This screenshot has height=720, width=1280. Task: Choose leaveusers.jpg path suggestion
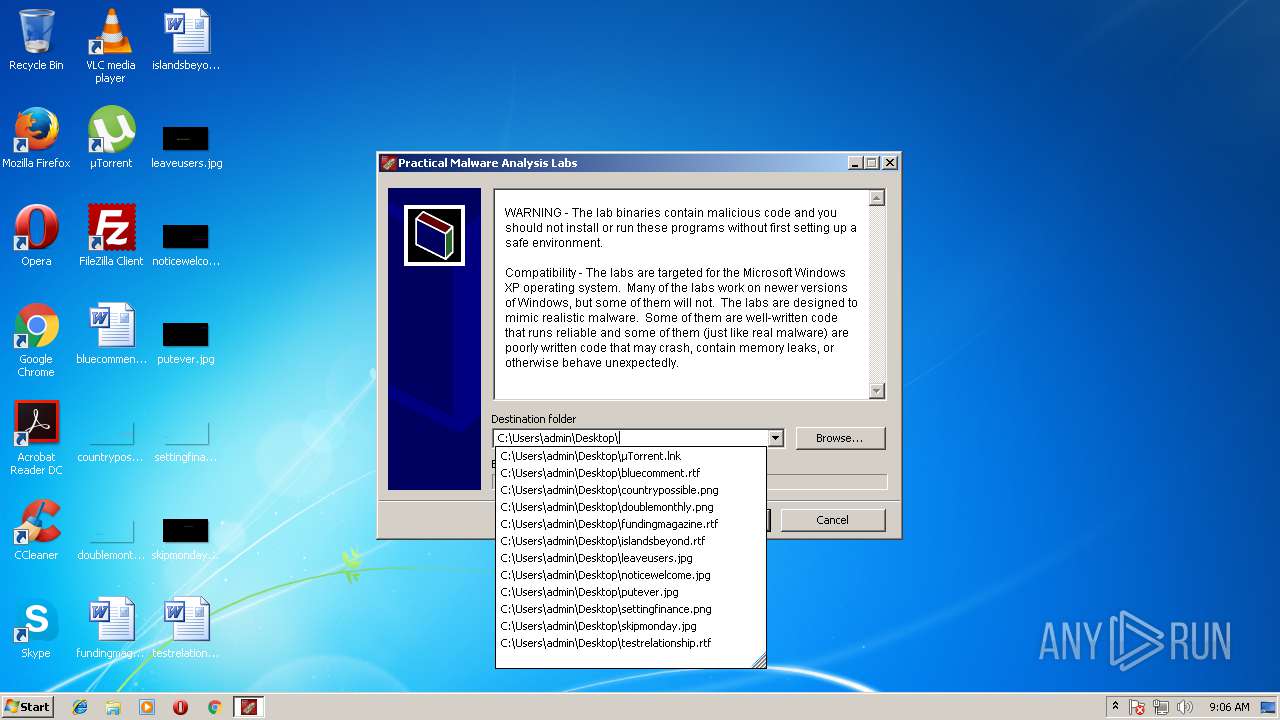pos(630,558)
